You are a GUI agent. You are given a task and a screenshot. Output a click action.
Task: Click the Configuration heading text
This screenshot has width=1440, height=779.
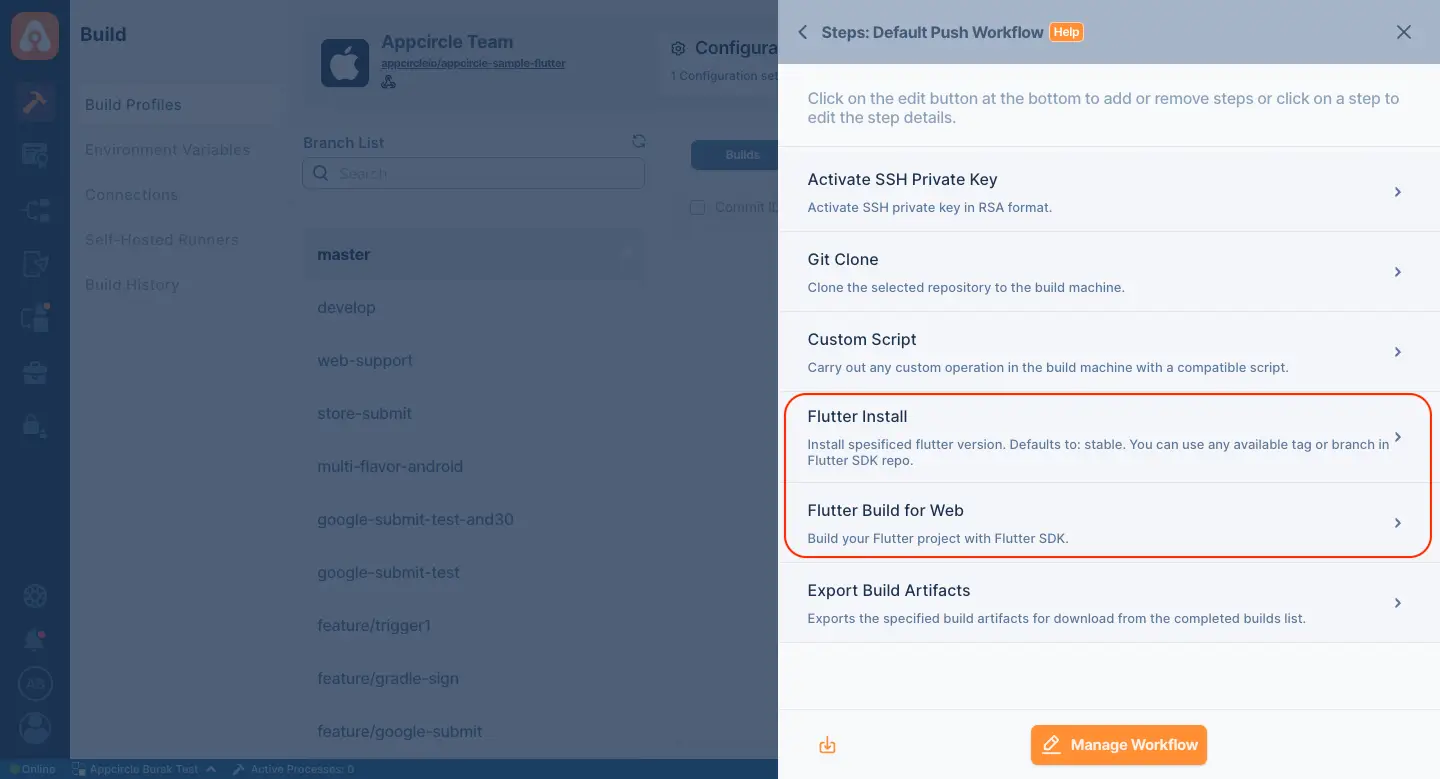coord(736,48)
